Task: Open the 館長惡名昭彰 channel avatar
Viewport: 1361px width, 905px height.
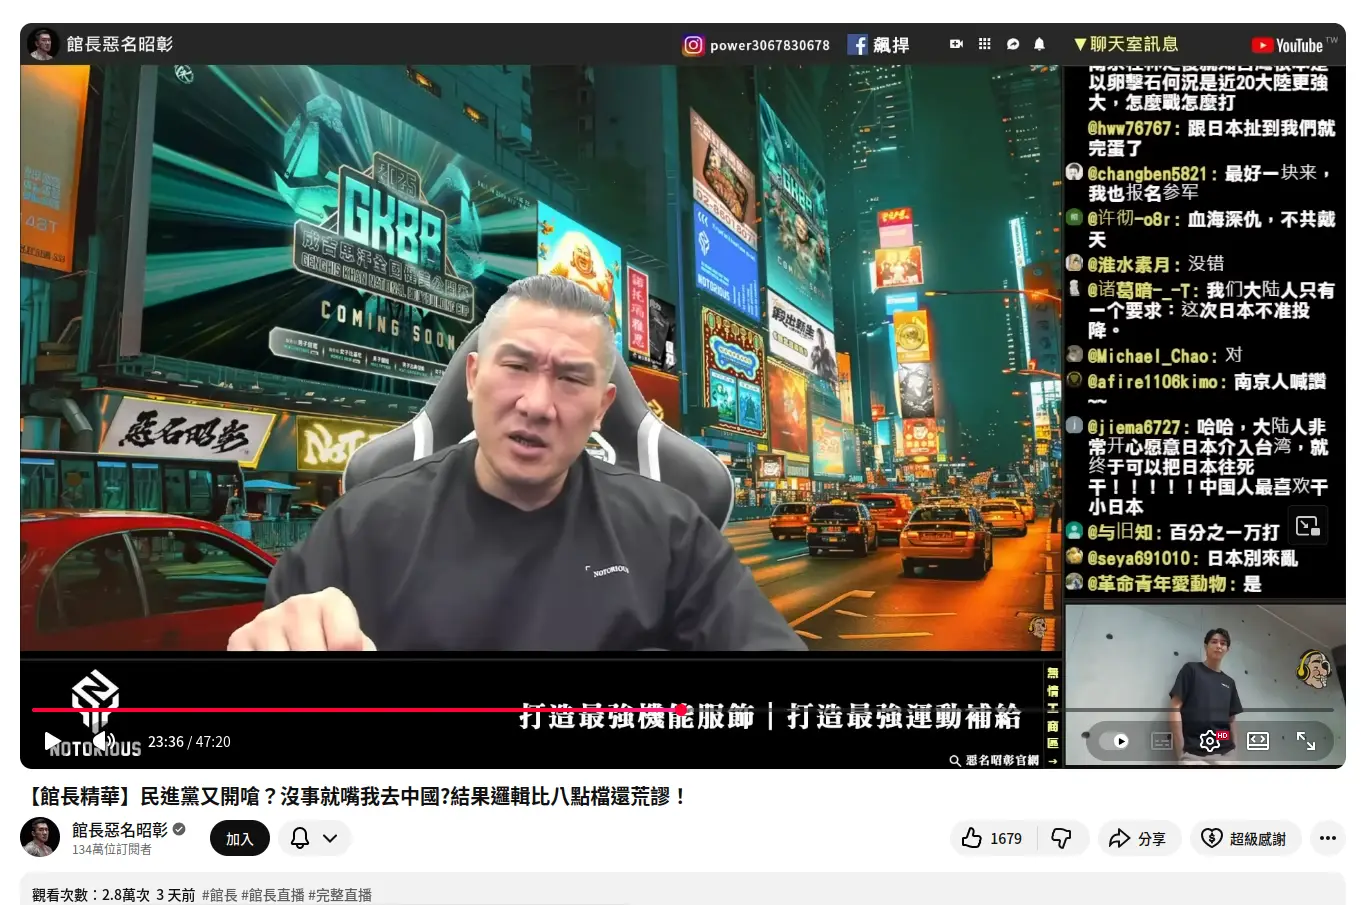Action: coord(41,837)
